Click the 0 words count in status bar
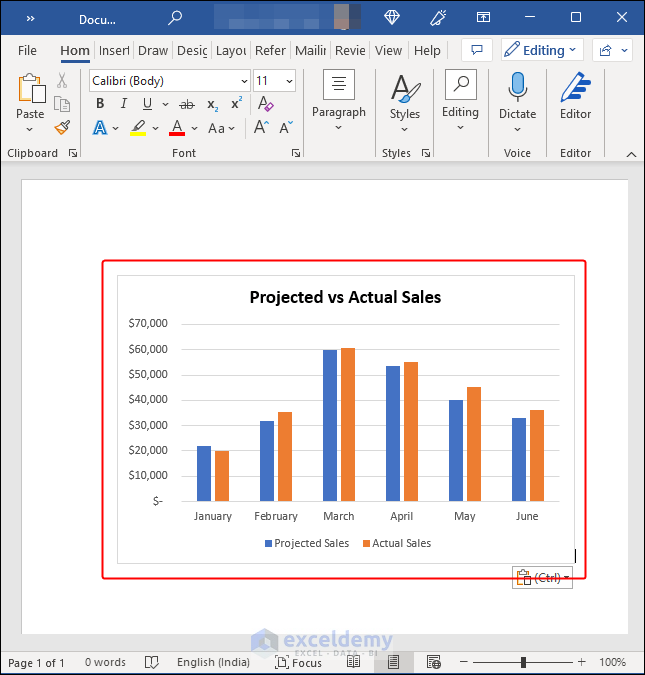 point(105,662)
